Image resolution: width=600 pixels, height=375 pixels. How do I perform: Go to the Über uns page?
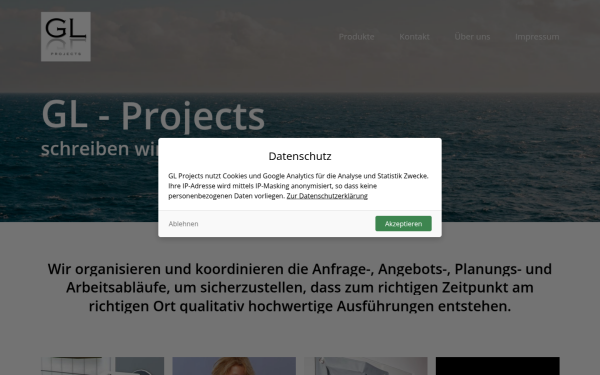point(472,37)
